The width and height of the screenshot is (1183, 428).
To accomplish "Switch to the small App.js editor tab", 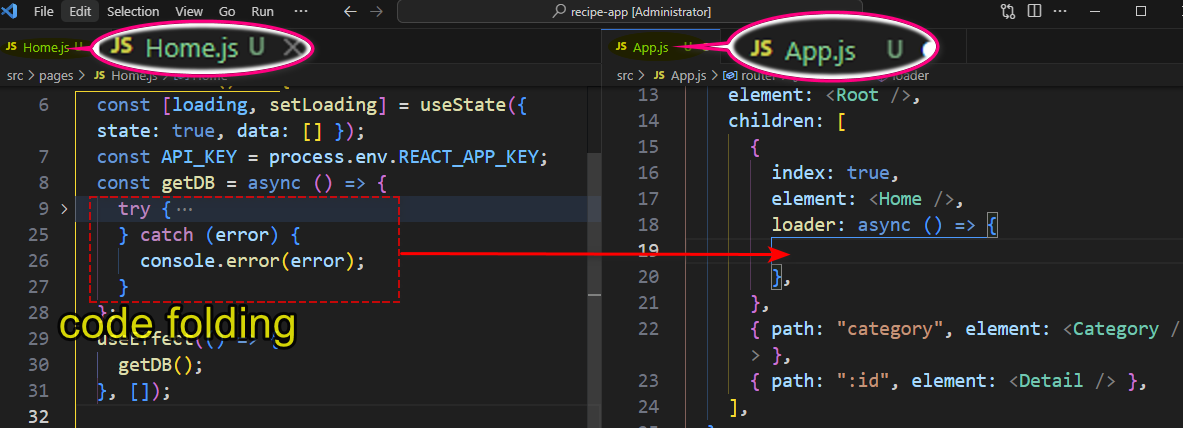I will [650, 47].
